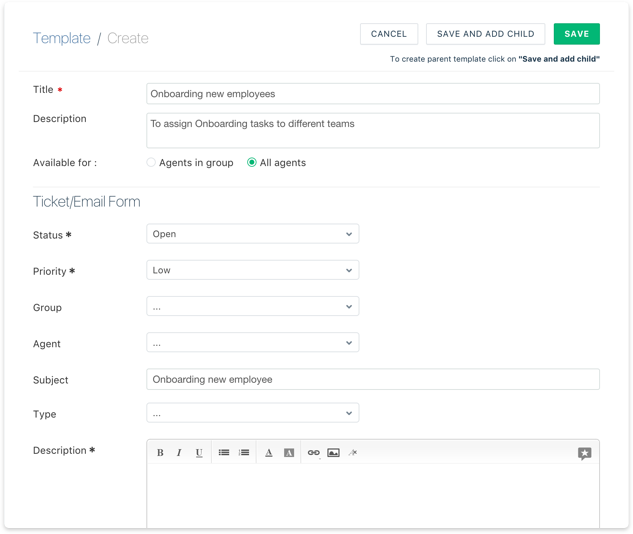The height and width of the screenshot is (534, 633).
Task: Click the Subject input field
Action: pos(373,379)
